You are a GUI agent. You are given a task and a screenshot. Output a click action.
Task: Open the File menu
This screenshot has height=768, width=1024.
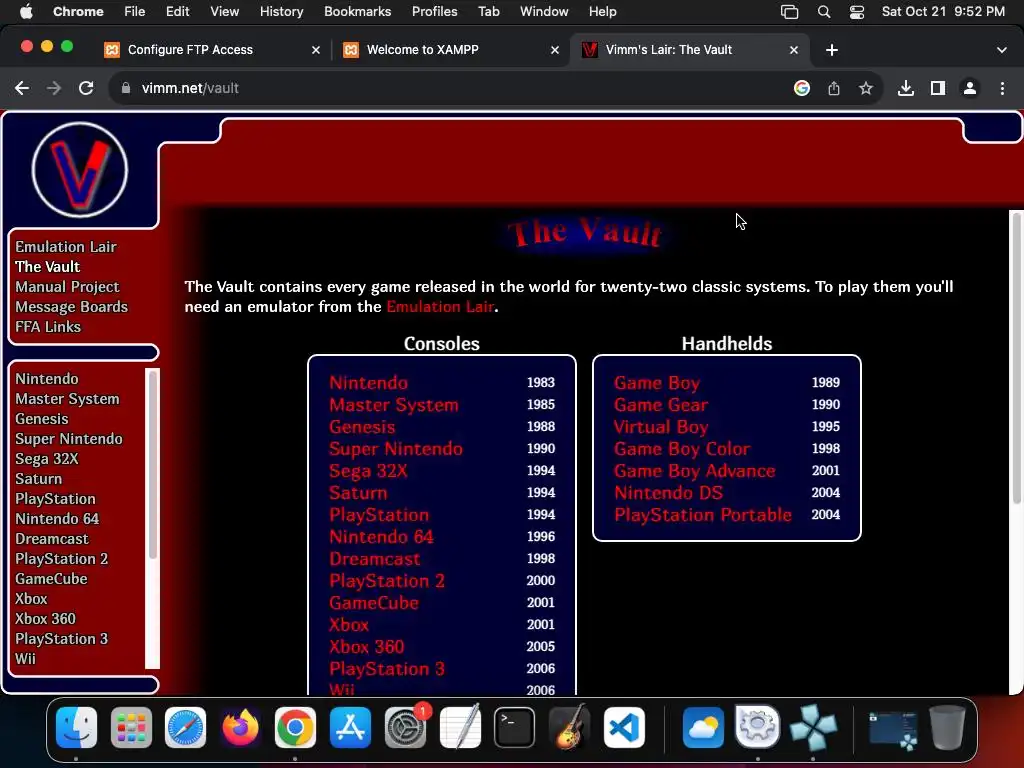coord(135,12)
